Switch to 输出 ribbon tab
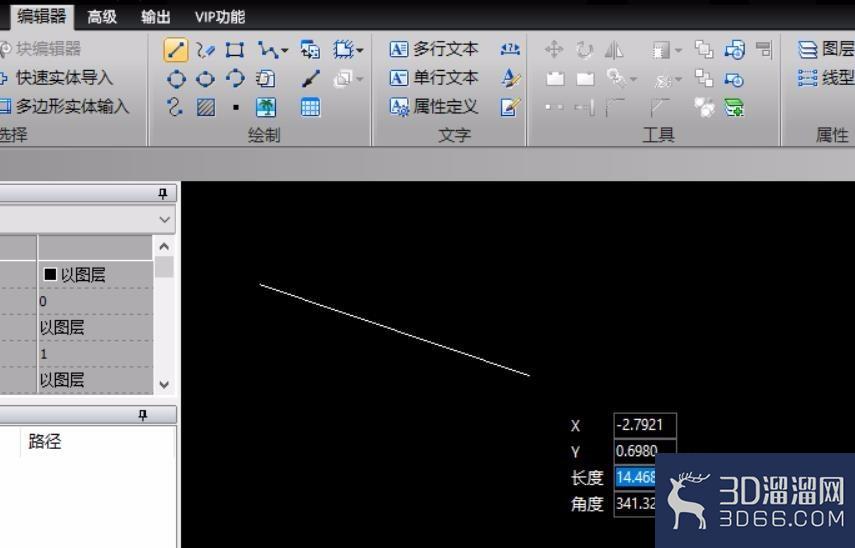 (x=155, y=17)
